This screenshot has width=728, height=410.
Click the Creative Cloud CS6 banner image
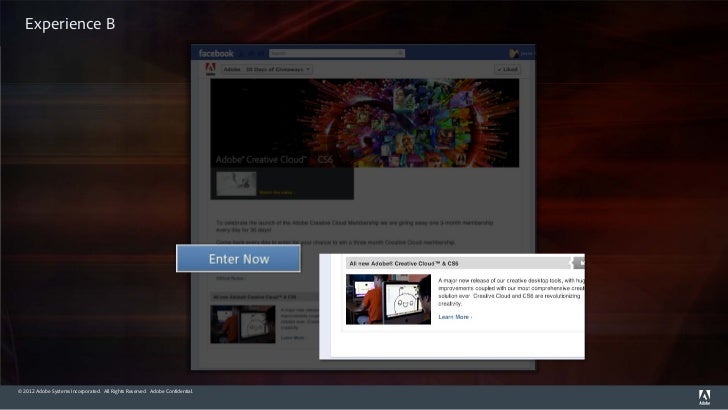(x=364, y=123)
